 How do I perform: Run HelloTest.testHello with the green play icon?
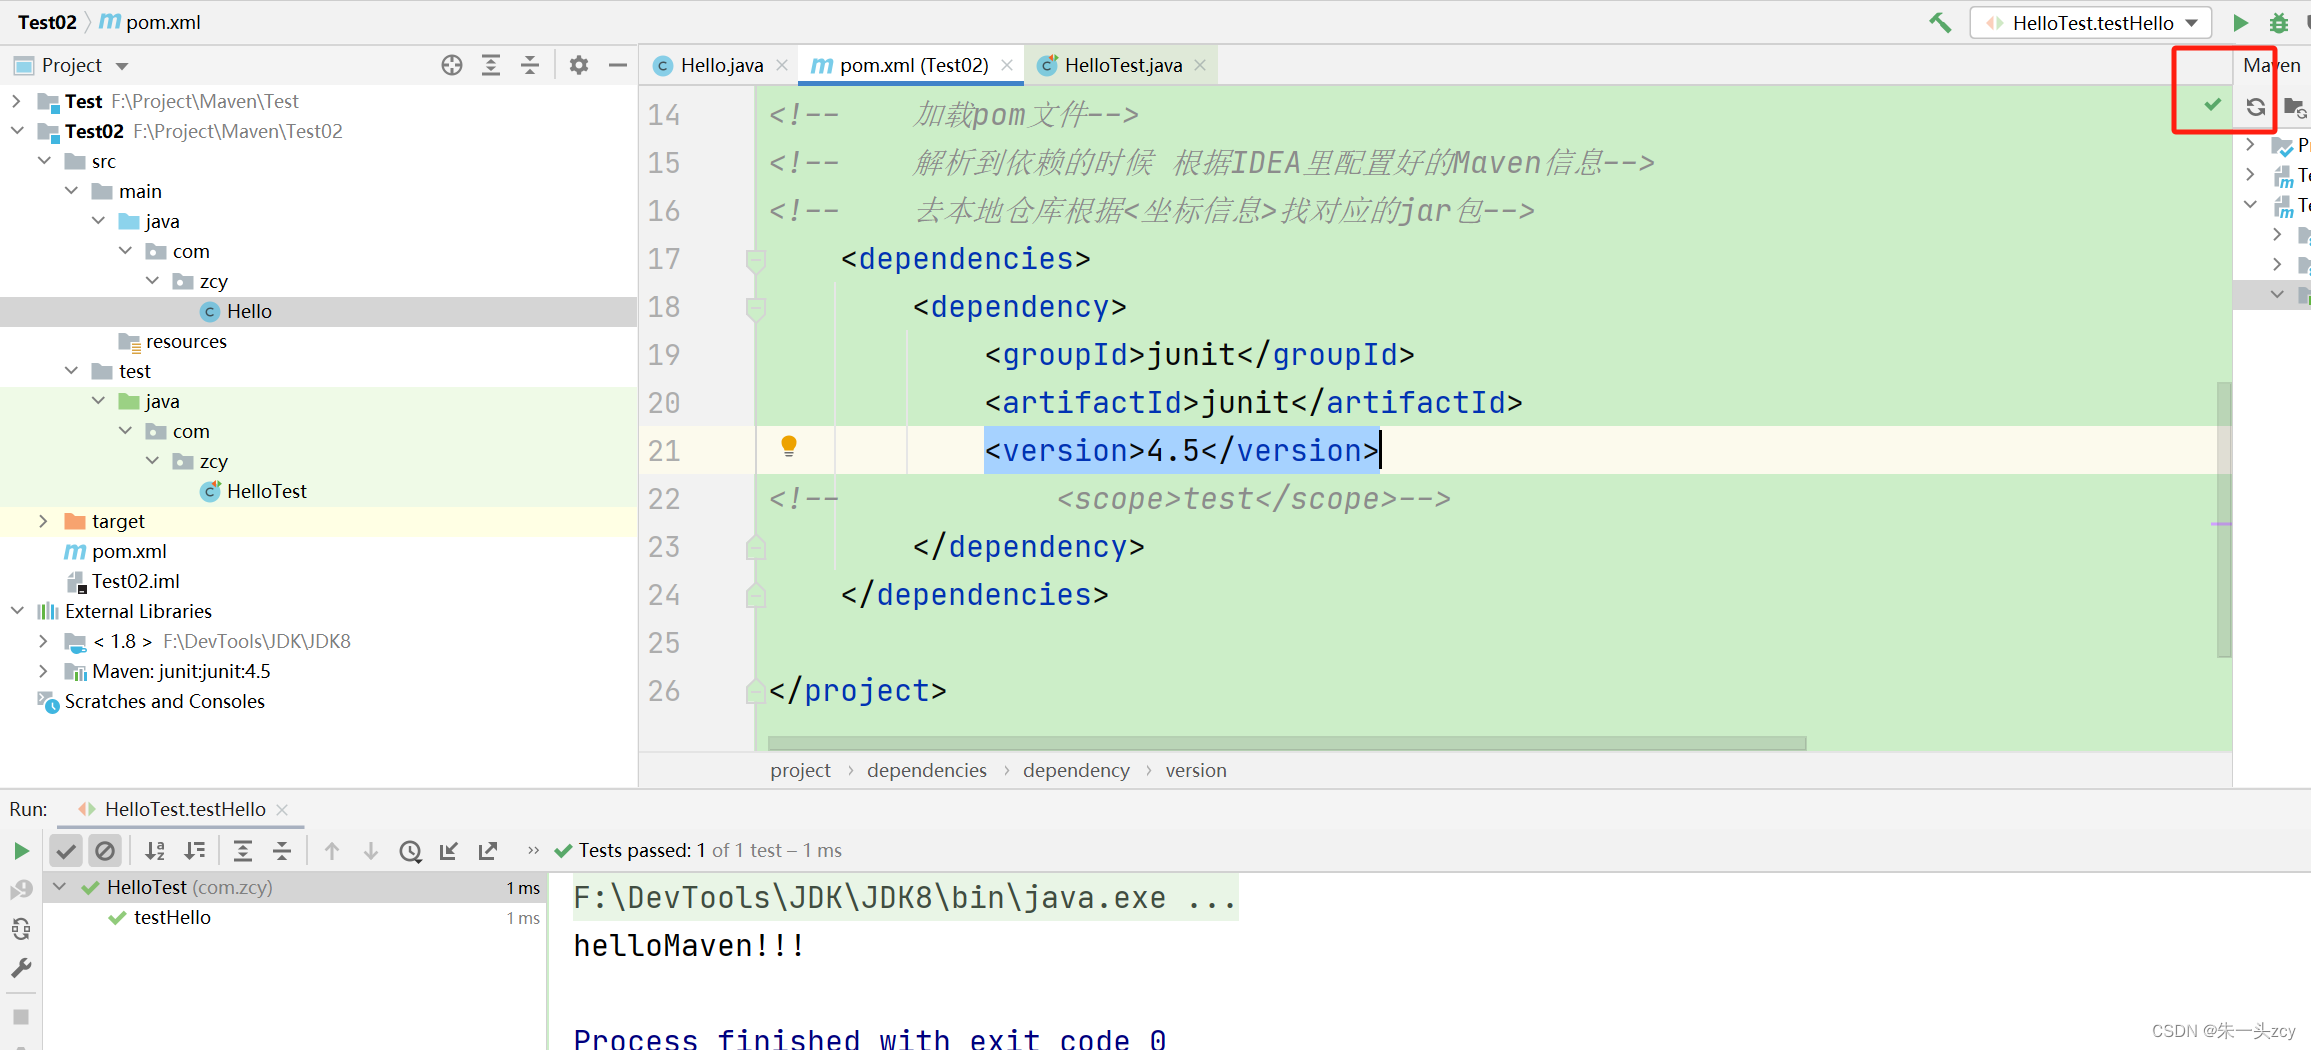(x=2240, y=22)
